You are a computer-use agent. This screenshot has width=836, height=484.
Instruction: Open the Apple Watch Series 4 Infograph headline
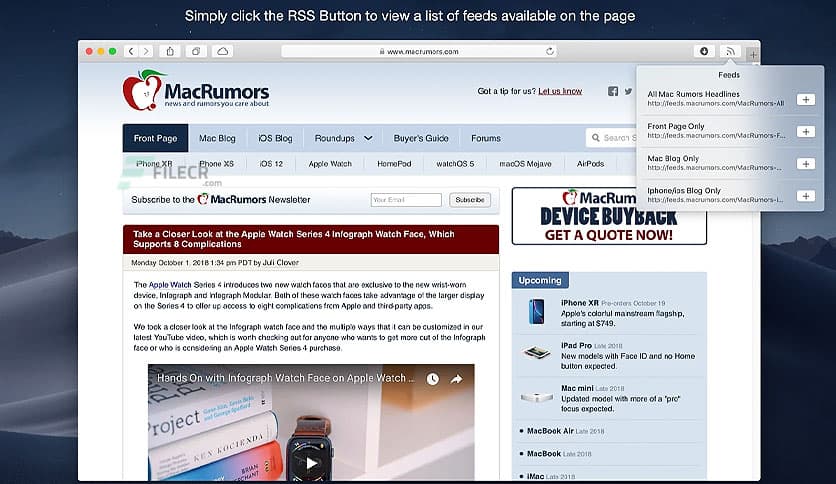pyautogui.click(x=294, y=239)
